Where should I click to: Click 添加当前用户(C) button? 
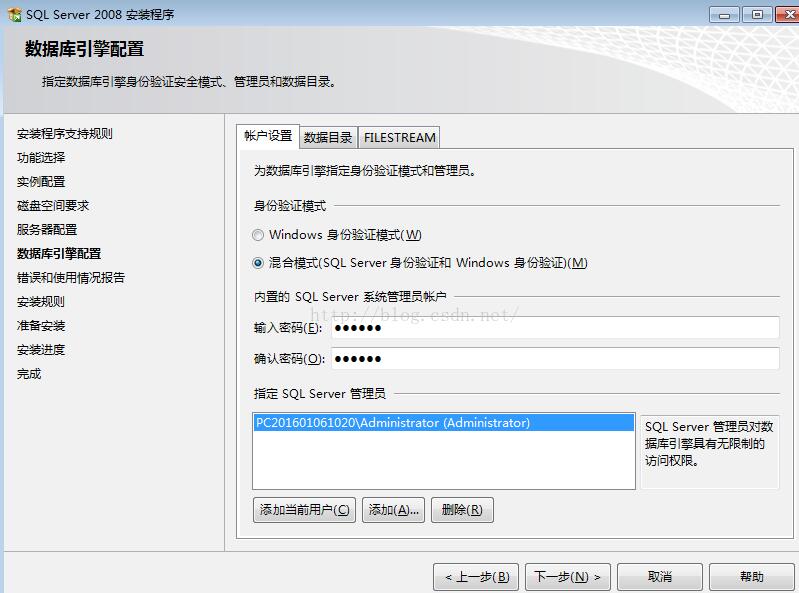304,510
